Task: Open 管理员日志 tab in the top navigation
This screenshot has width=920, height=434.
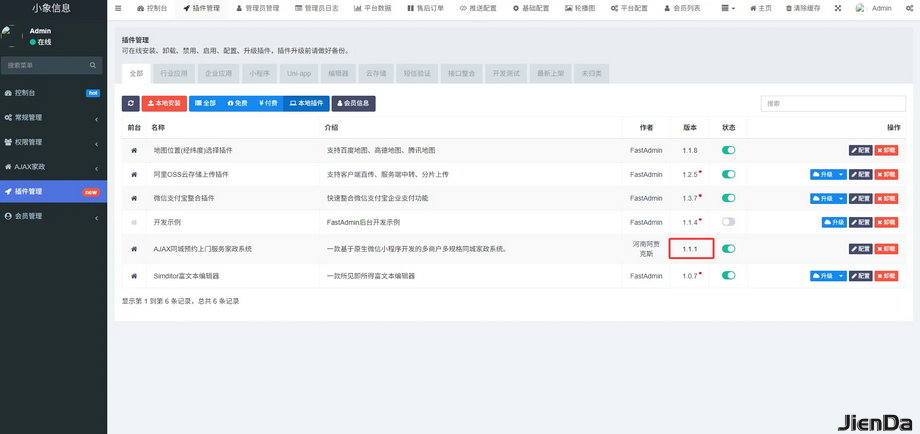Action: coord(317,9)
